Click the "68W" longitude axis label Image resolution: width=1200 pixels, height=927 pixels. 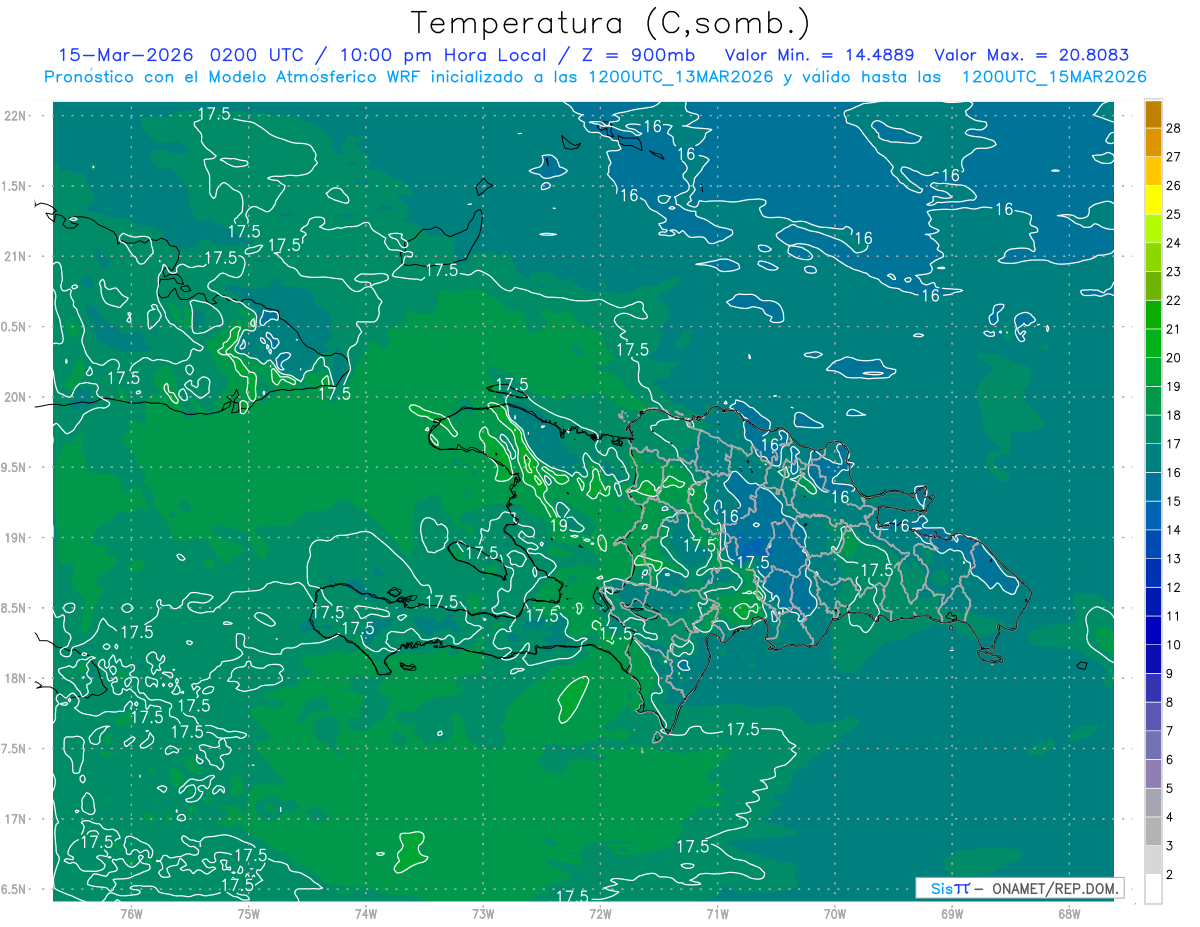[1069, 914]
